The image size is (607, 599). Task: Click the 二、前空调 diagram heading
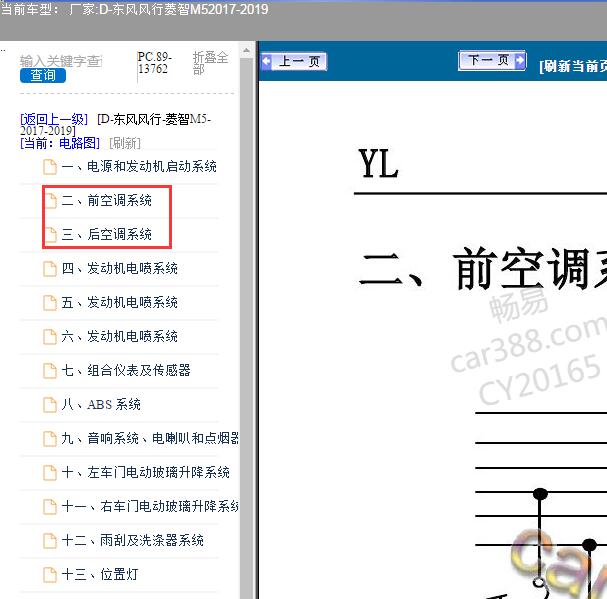(x=483, y=269)
